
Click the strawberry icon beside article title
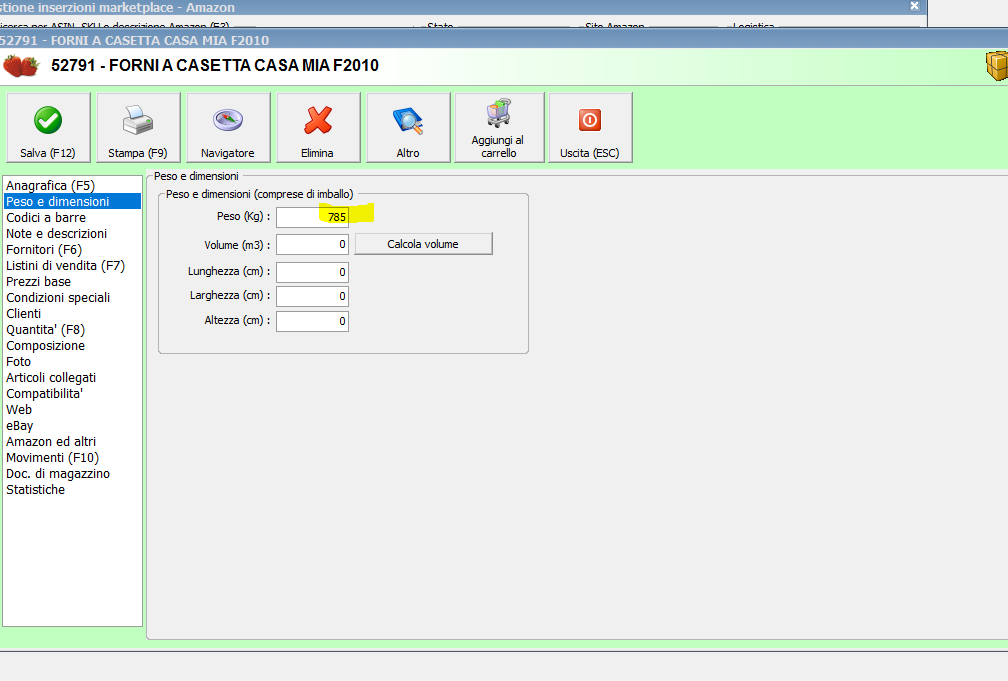click(21, 66)
